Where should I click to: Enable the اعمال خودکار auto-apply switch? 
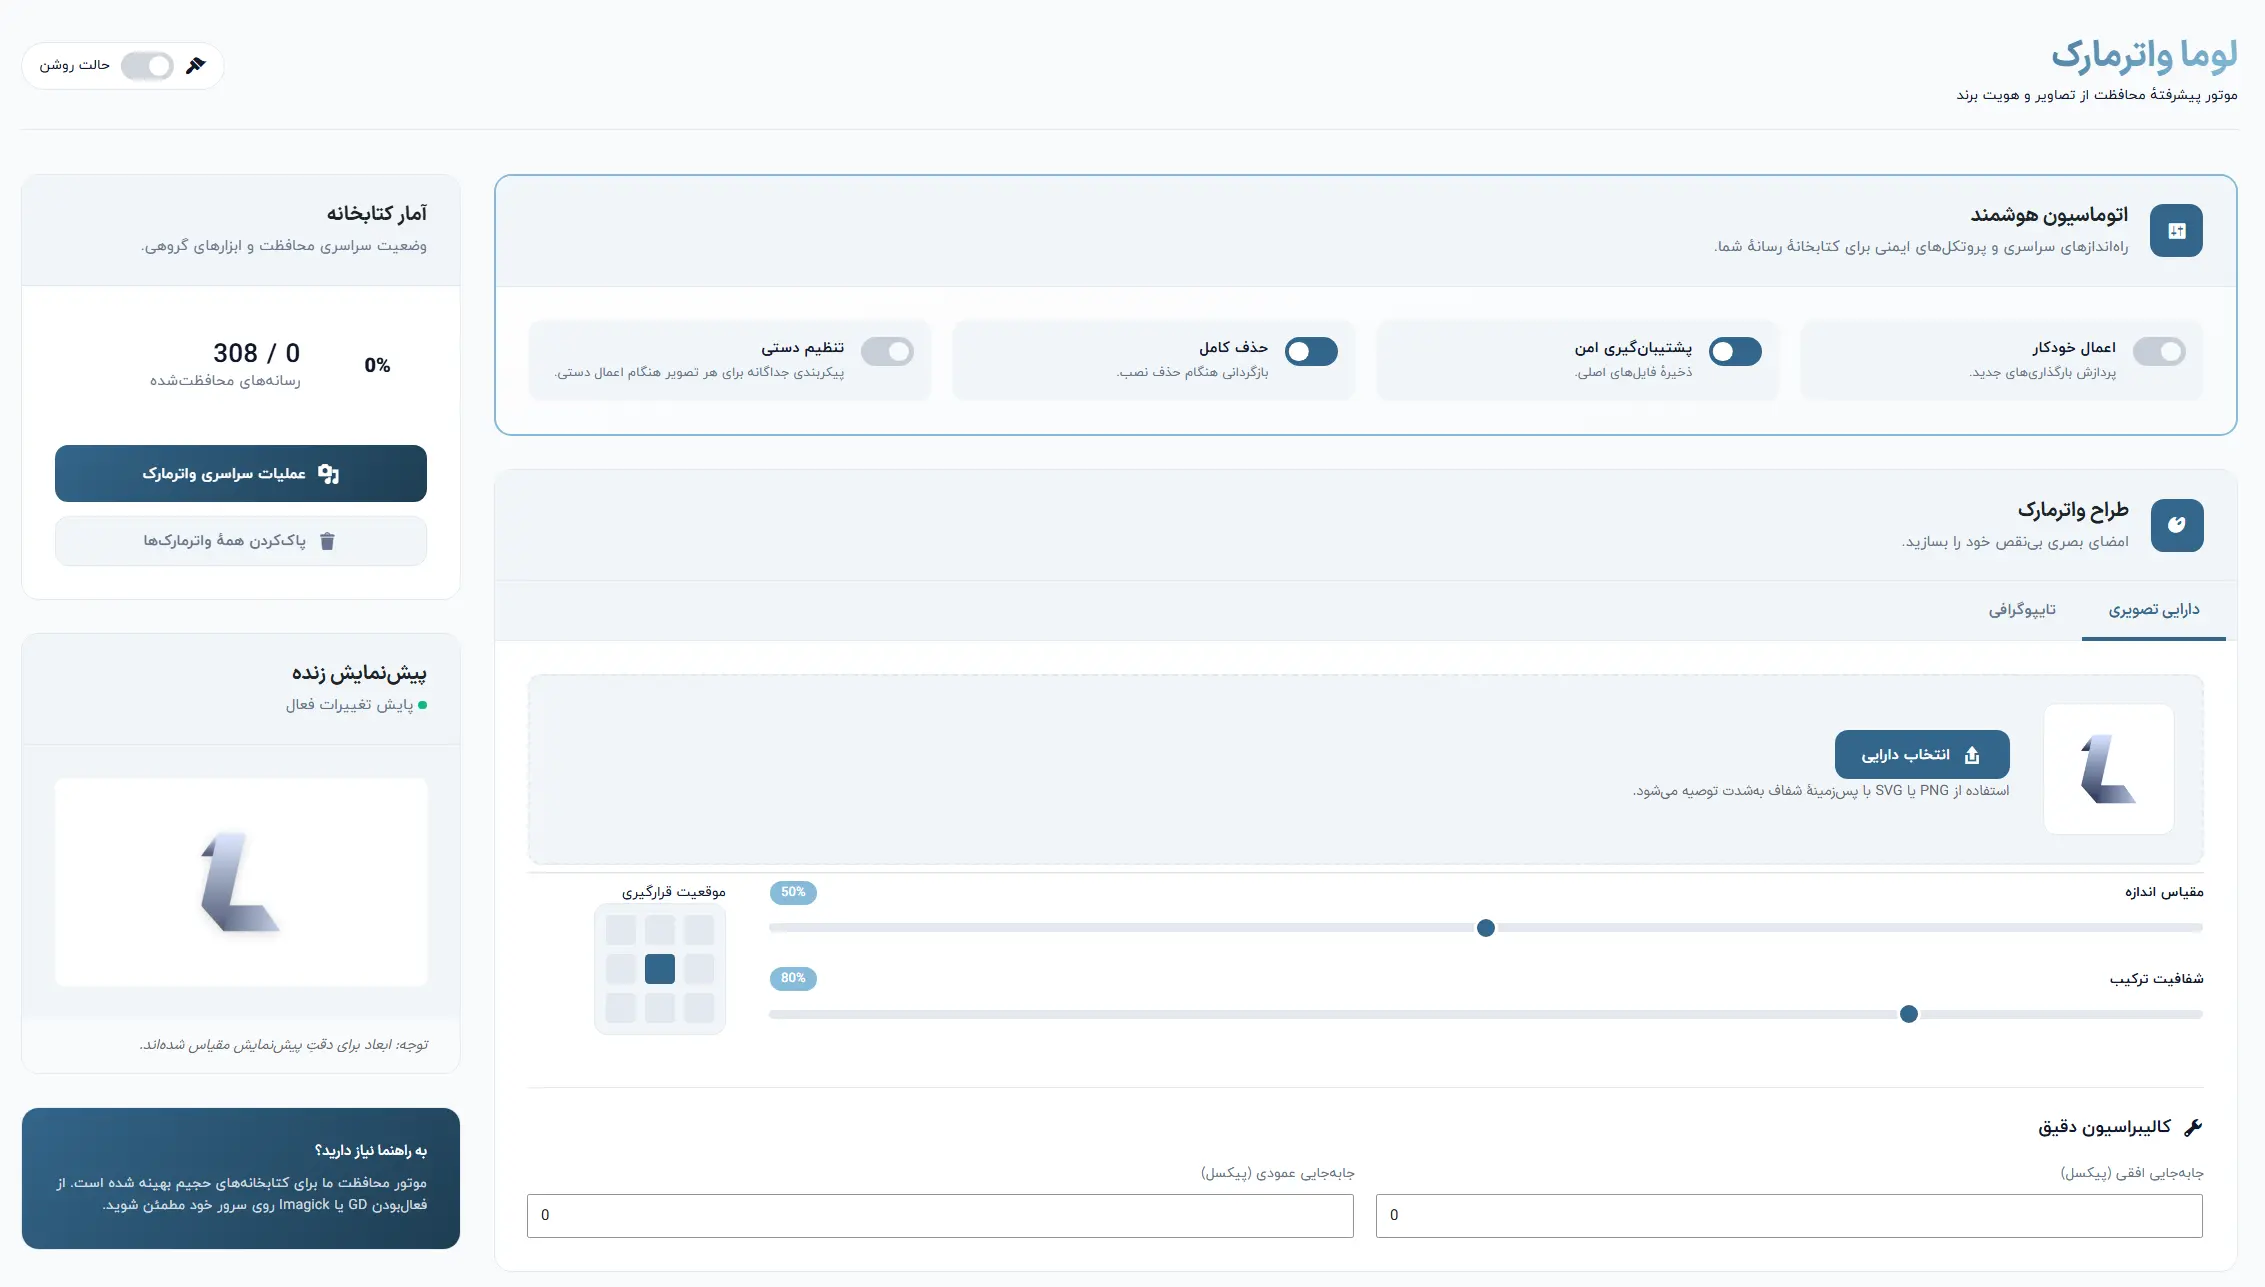tap(2159, 352)
